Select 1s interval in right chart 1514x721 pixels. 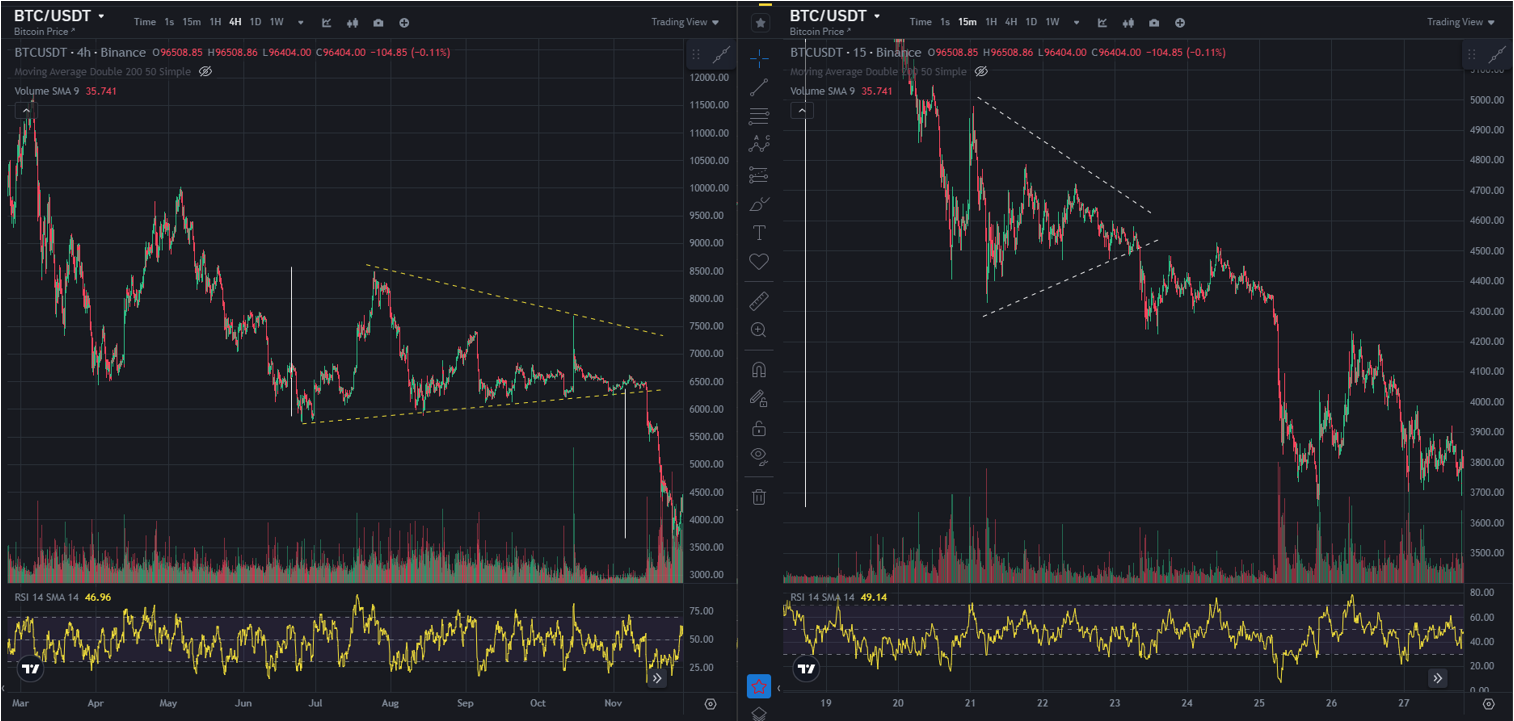(x=945, y=22)
